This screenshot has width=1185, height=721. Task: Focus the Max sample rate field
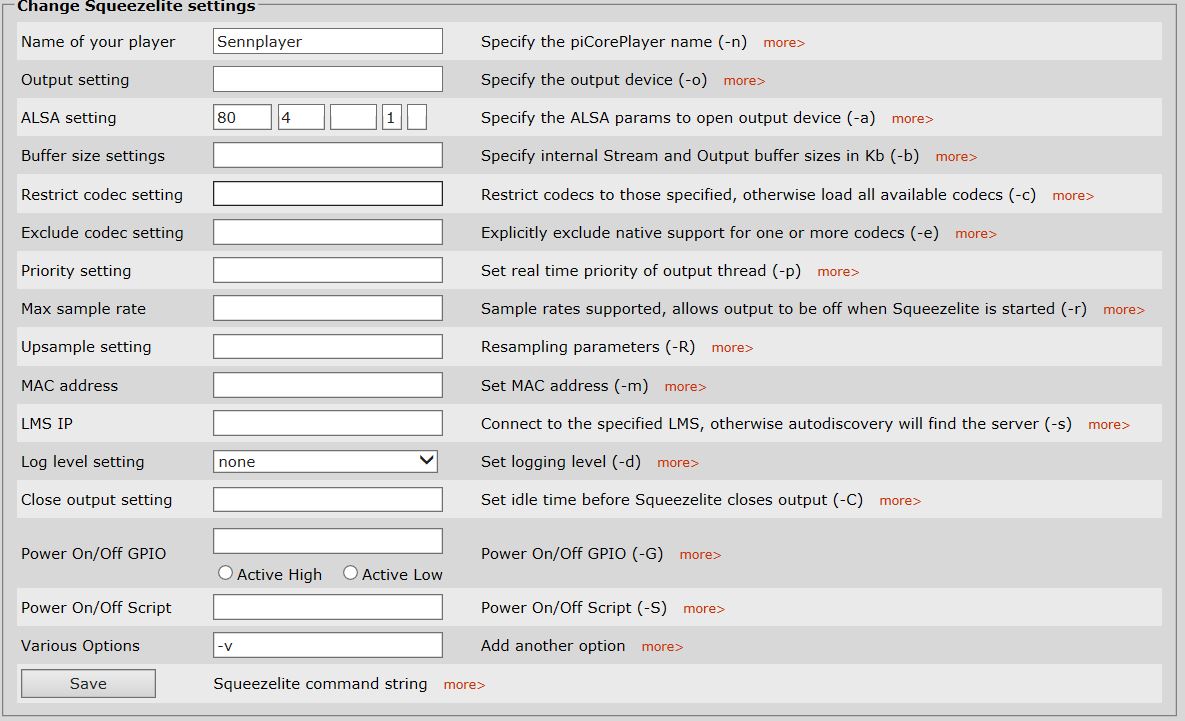tap(328, 308)
